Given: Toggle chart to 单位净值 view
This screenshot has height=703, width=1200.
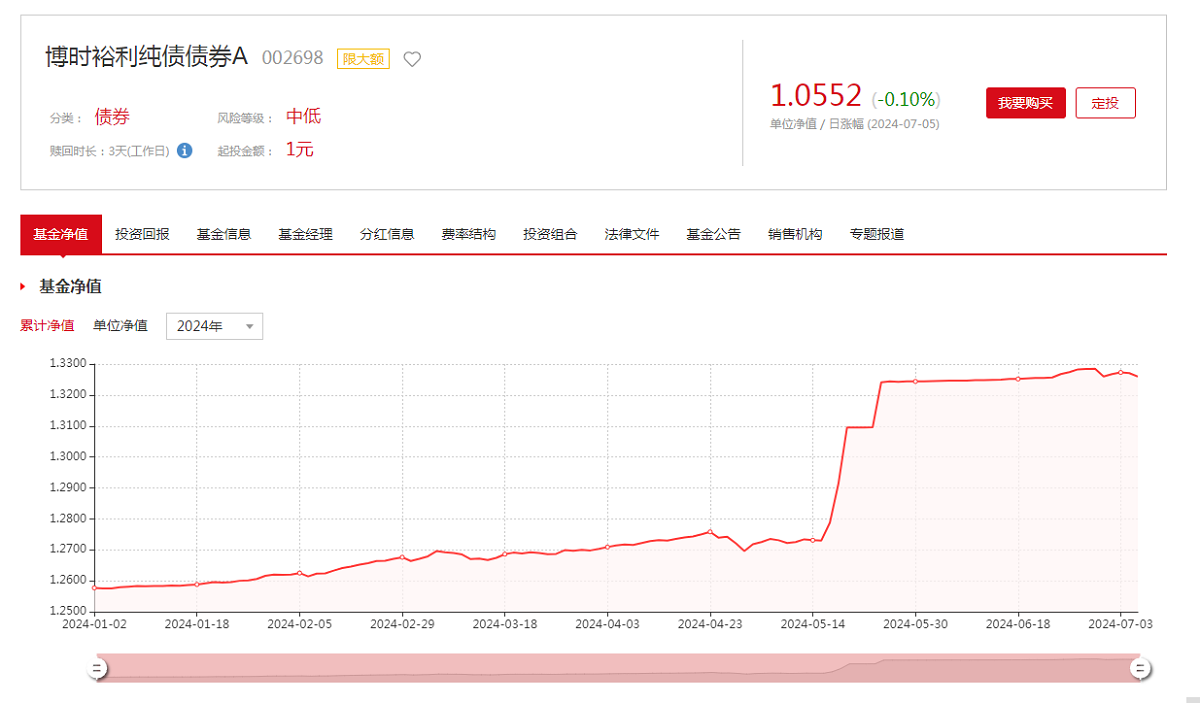Looking at the screenshot, I should click(x=120, y=326).
